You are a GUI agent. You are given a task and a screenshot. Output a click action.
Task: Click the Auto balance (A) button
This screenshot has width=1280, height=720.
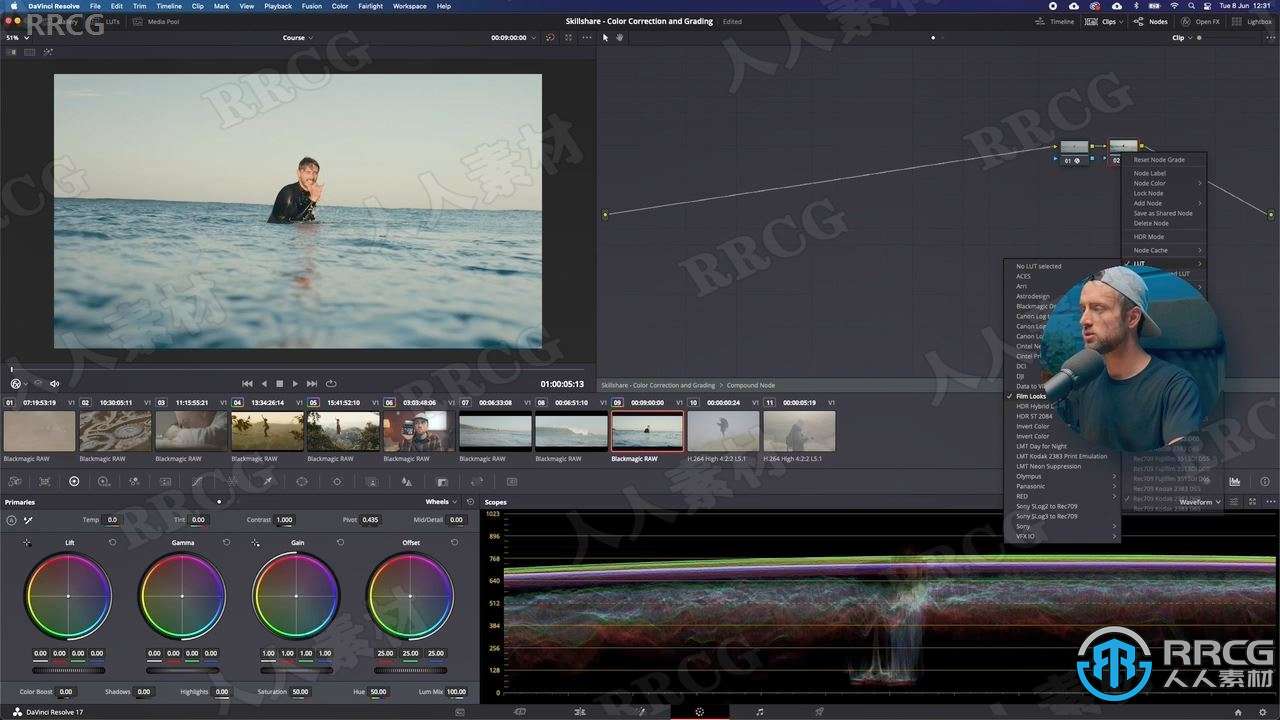point(11,520)
